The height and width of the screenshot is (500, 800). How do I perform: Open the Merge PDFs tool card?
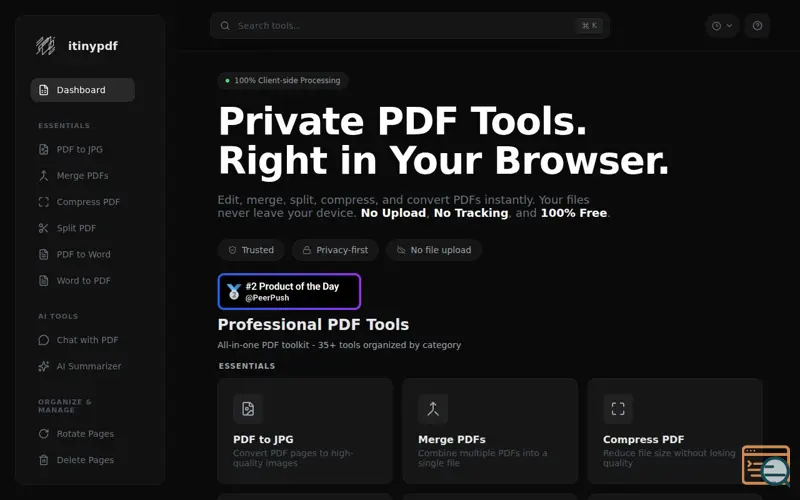coord(490,431)
